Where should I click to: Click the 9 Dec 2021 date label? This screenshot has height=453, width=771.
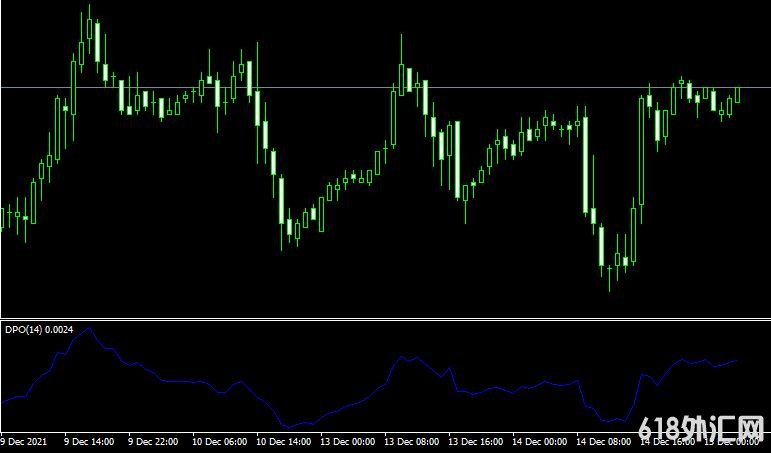(24, 442)
